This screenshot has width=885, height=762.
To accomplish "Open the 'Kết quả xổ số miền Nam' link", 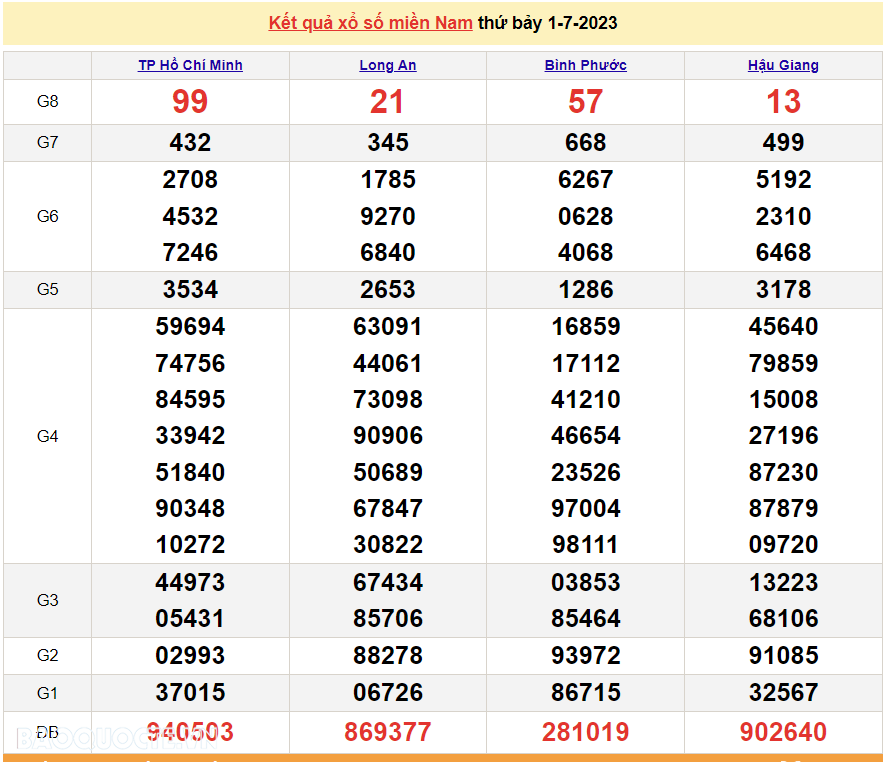I will pyautogui.click(x=370, y=23).
